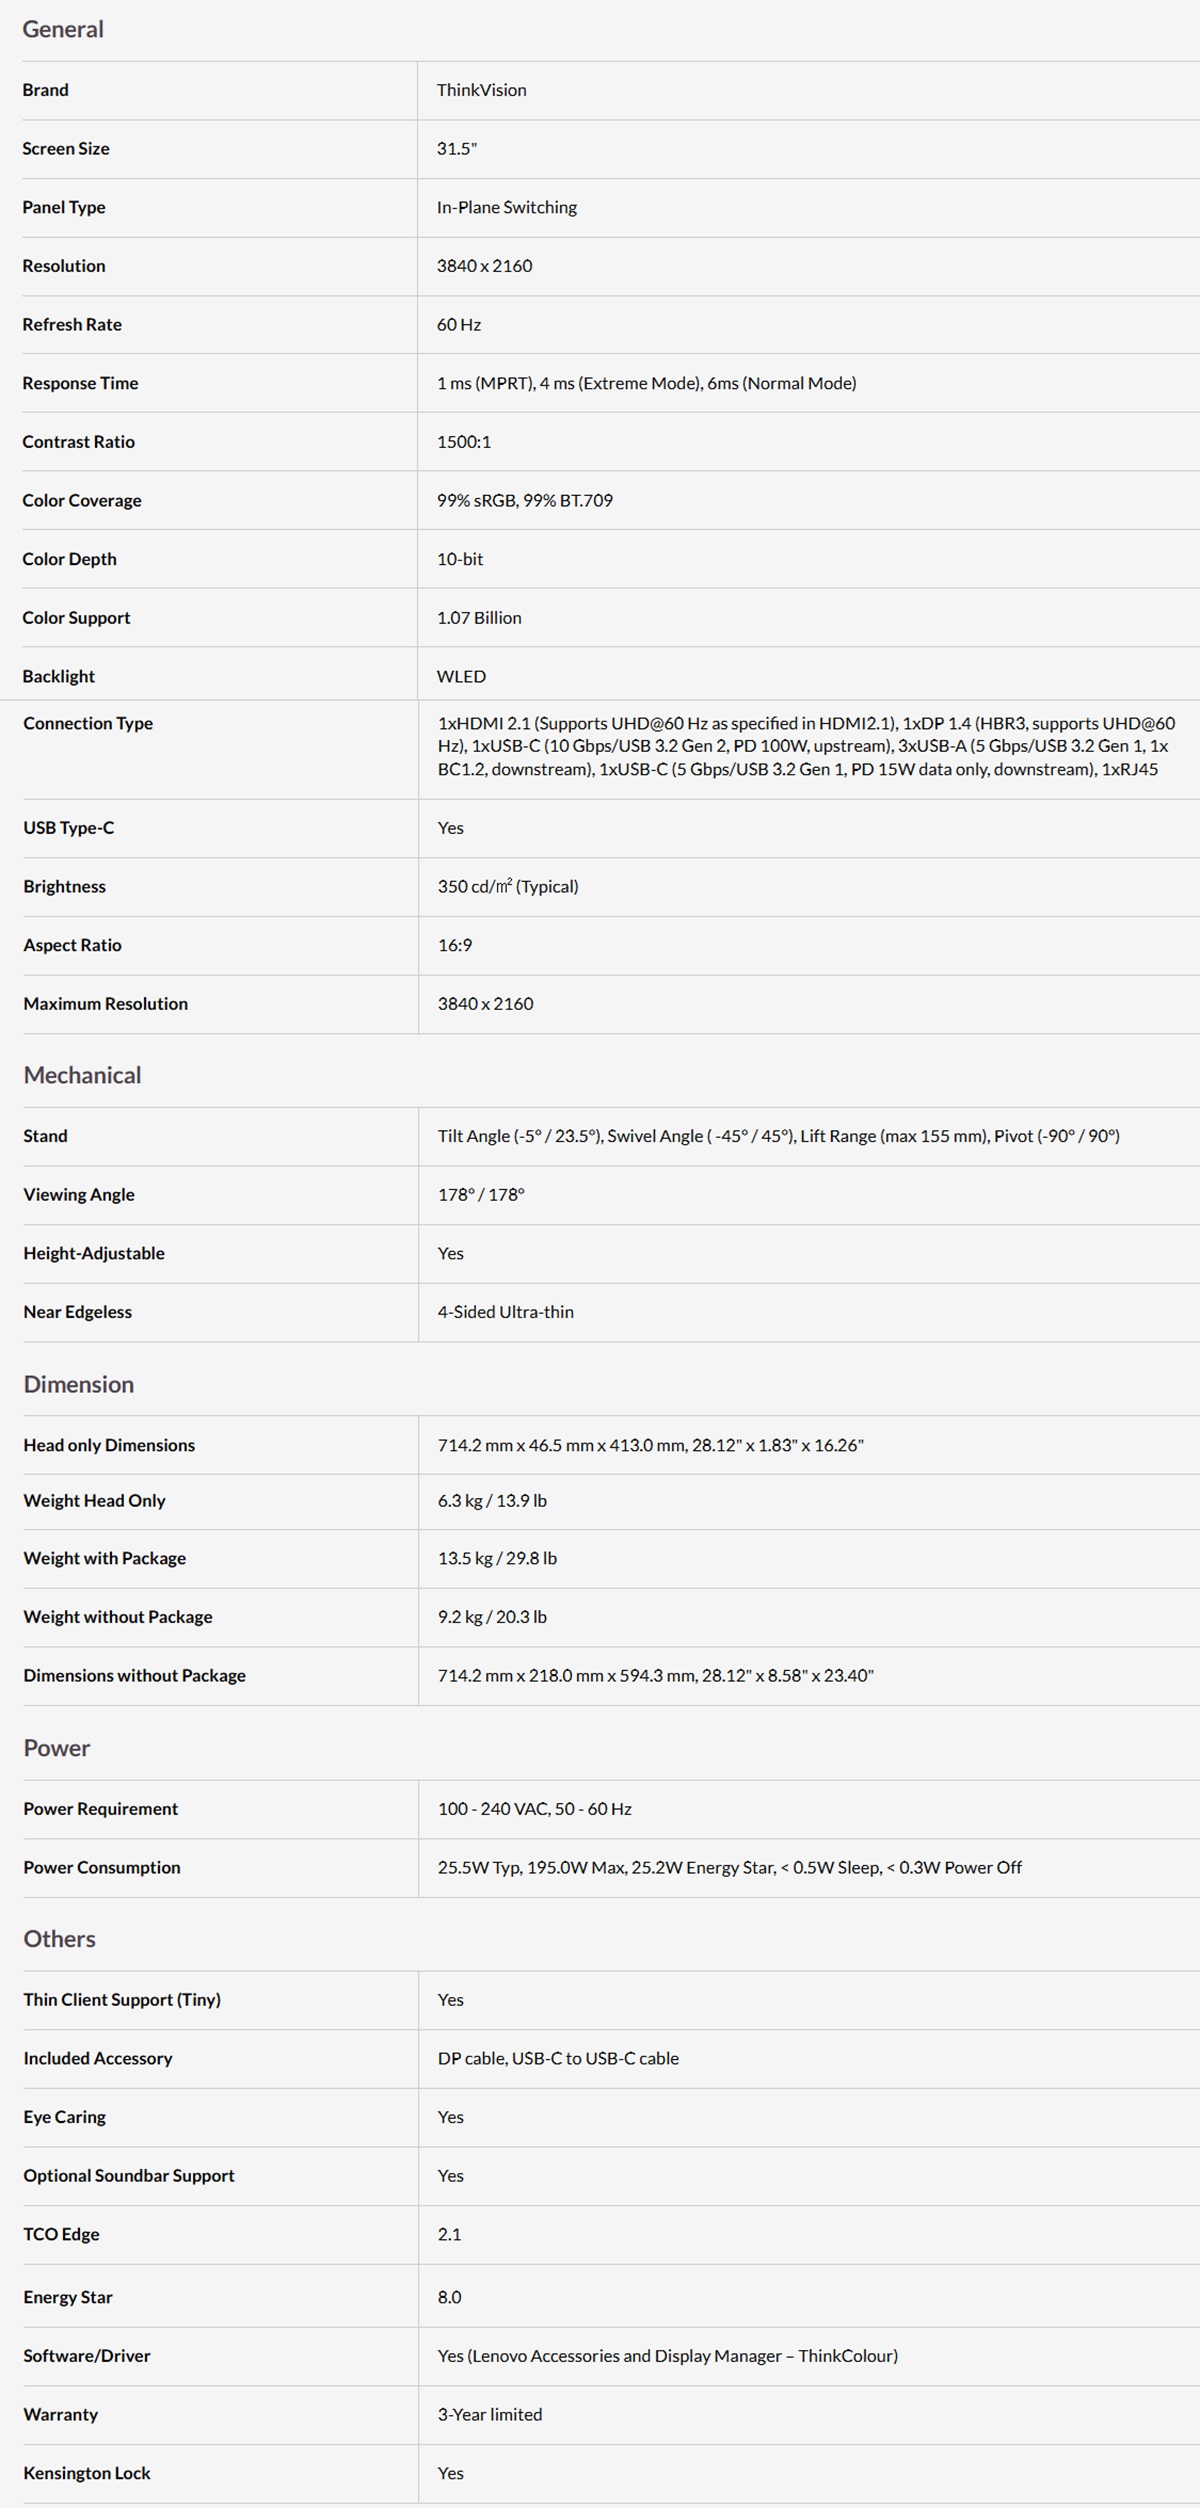Select the In-Plane Switching panel type value
Viewport: 1200px width, 2508px height.
point(507,207)
